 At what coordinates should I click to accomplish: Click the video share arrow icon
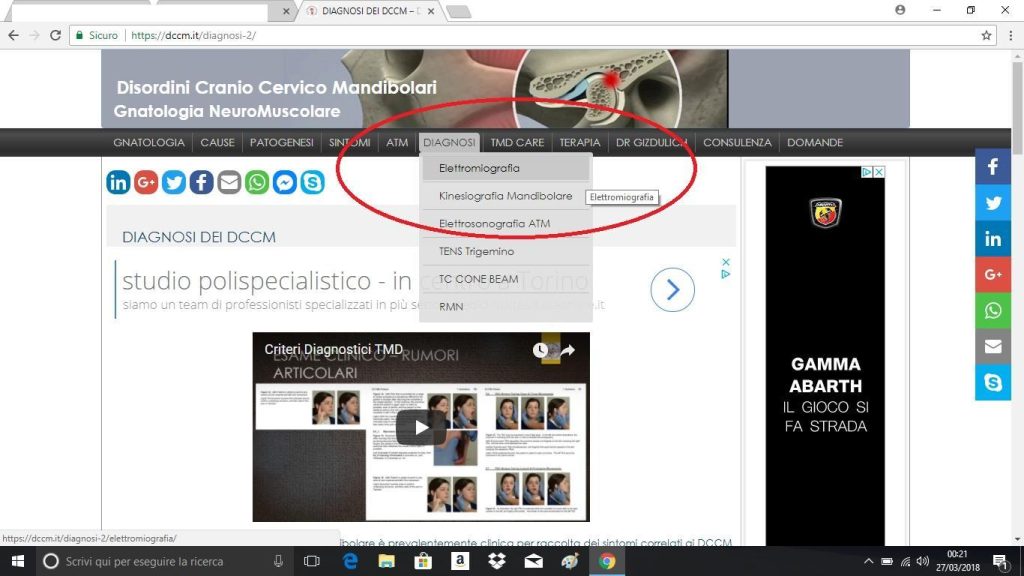(x=567, y=350)
